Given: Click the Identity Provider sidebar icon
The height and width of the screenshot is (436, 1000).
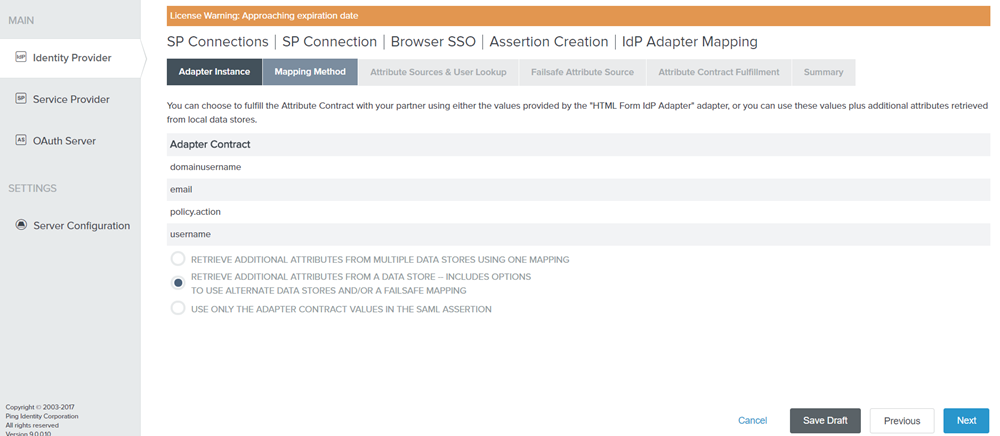Looking at the screenshot, I should coord(21,58).
